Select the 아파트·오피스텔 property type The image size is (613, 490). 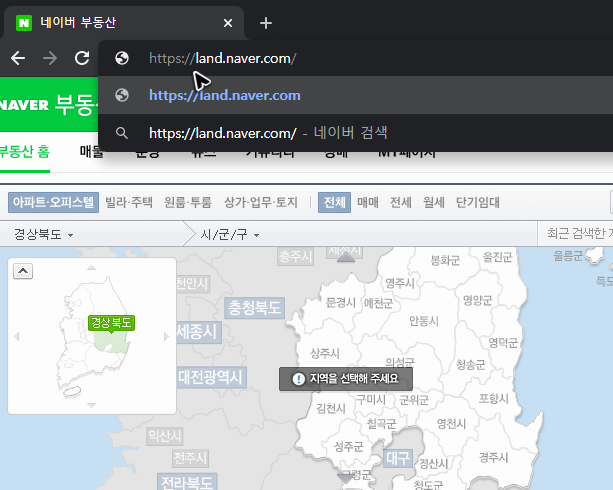[x=53, y=202]
